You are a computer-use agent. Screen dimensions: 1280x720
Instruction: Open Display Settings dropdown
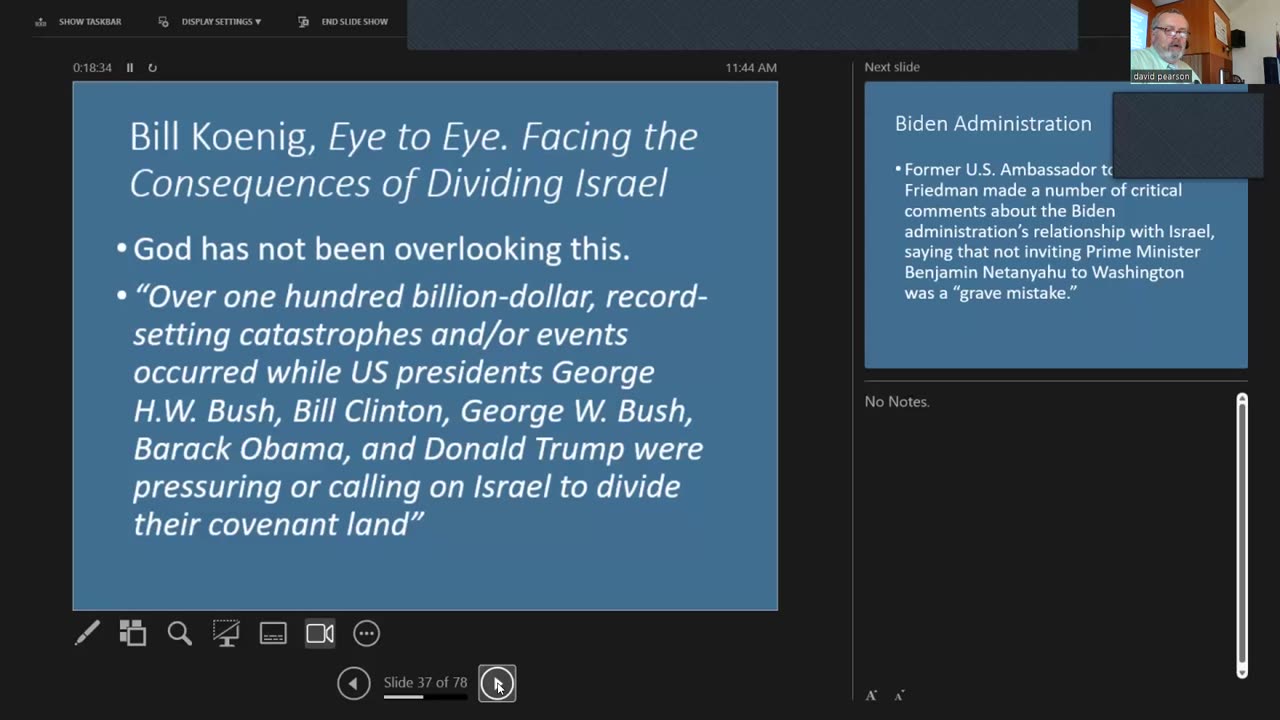pyautogui.click(x=210, y=21)
